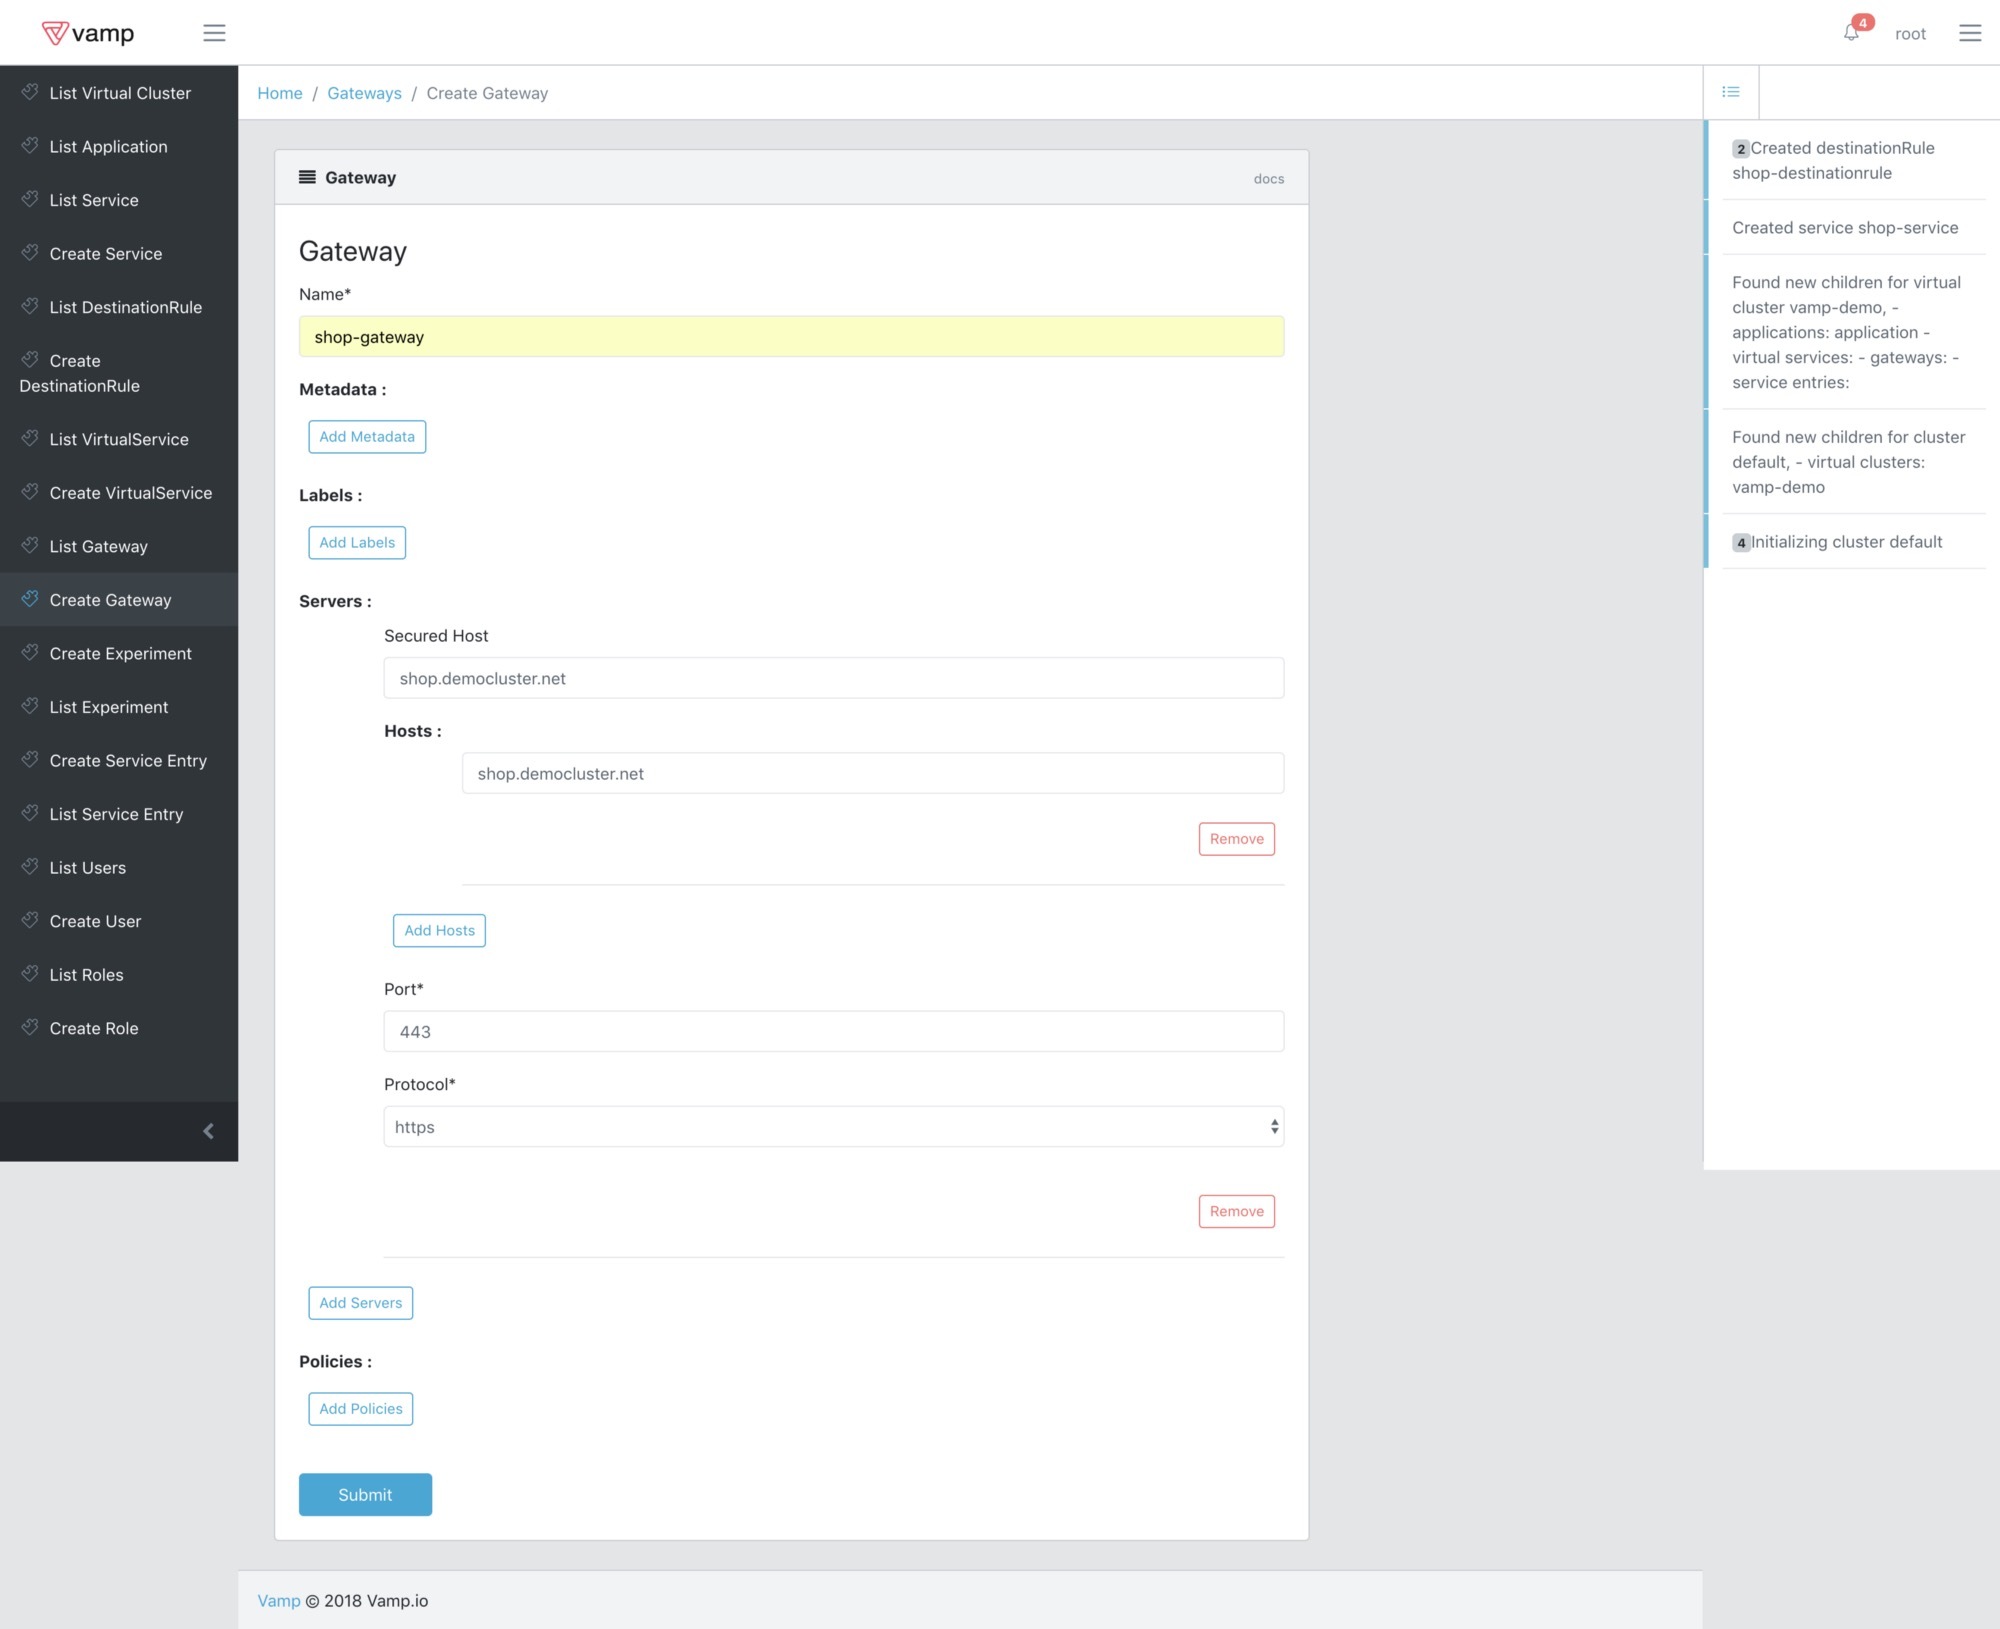Viewport: 2000px width, 1629px height.
Task: Collapse sidebar with the left chevron
Action: coord(208,1131)
